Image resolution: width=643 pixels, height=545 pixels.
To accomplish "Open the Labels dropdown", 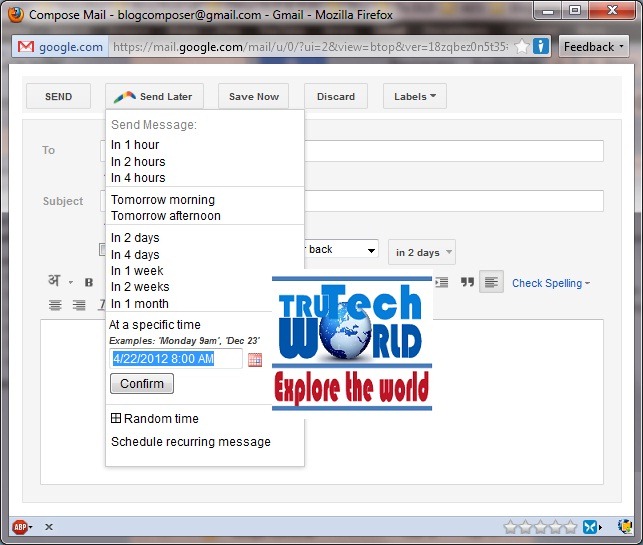I will click(415, 96).
